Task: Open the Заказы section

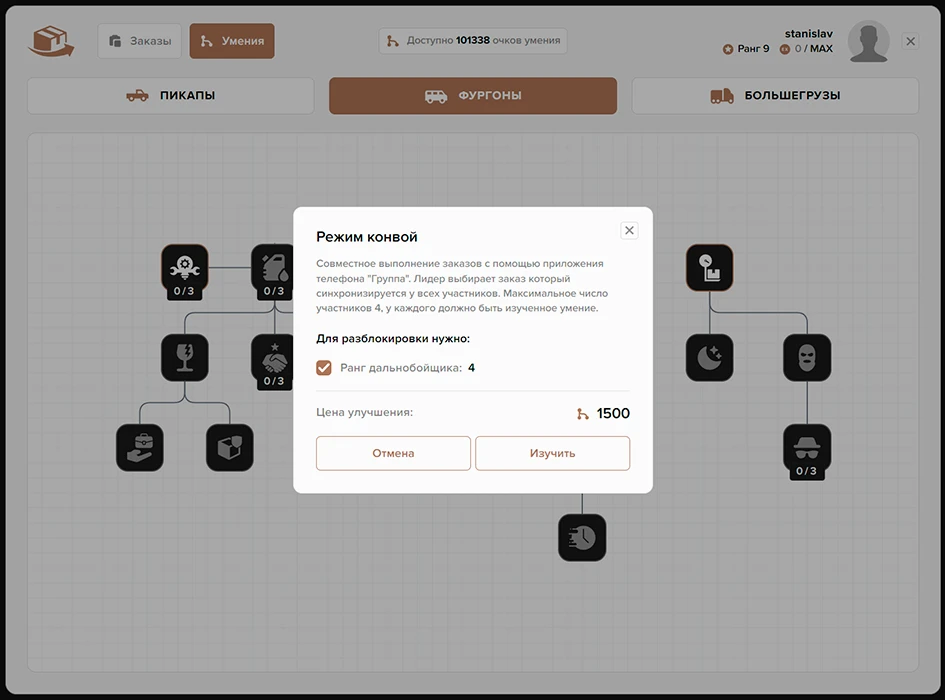Action: click(140, 41)
